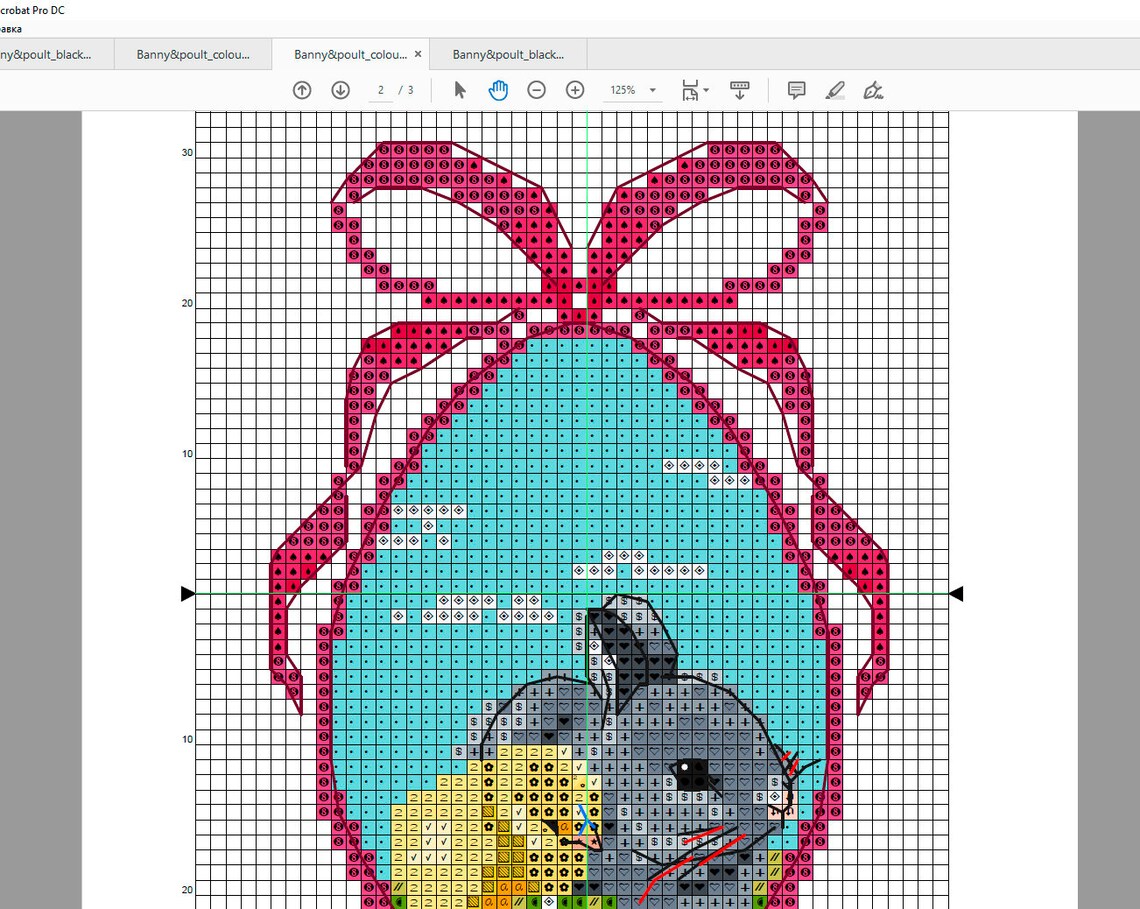Click into the page number input field
Screen dimensions: 1140x909
pos(381,89)
